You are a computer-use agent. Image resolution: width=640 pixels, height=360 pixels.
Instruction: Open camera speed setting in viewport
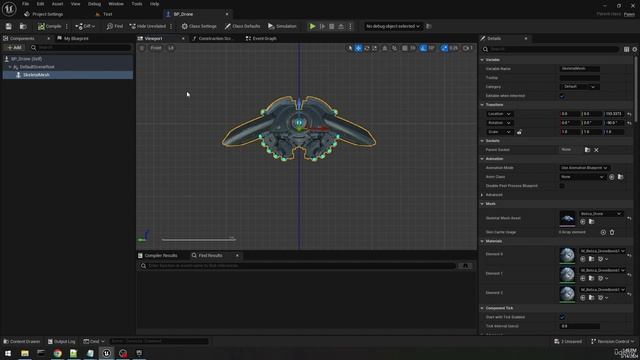468,48
